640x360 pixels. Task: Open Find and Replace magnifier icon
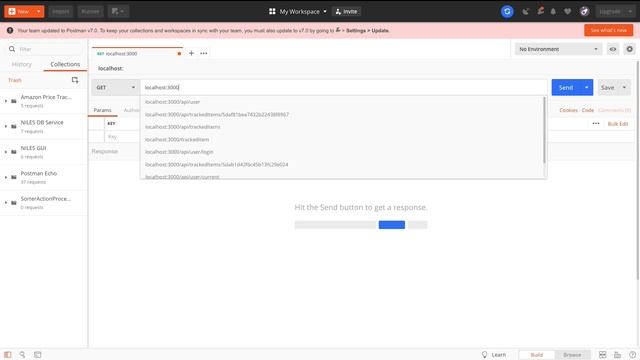click(x=22, y=355)
